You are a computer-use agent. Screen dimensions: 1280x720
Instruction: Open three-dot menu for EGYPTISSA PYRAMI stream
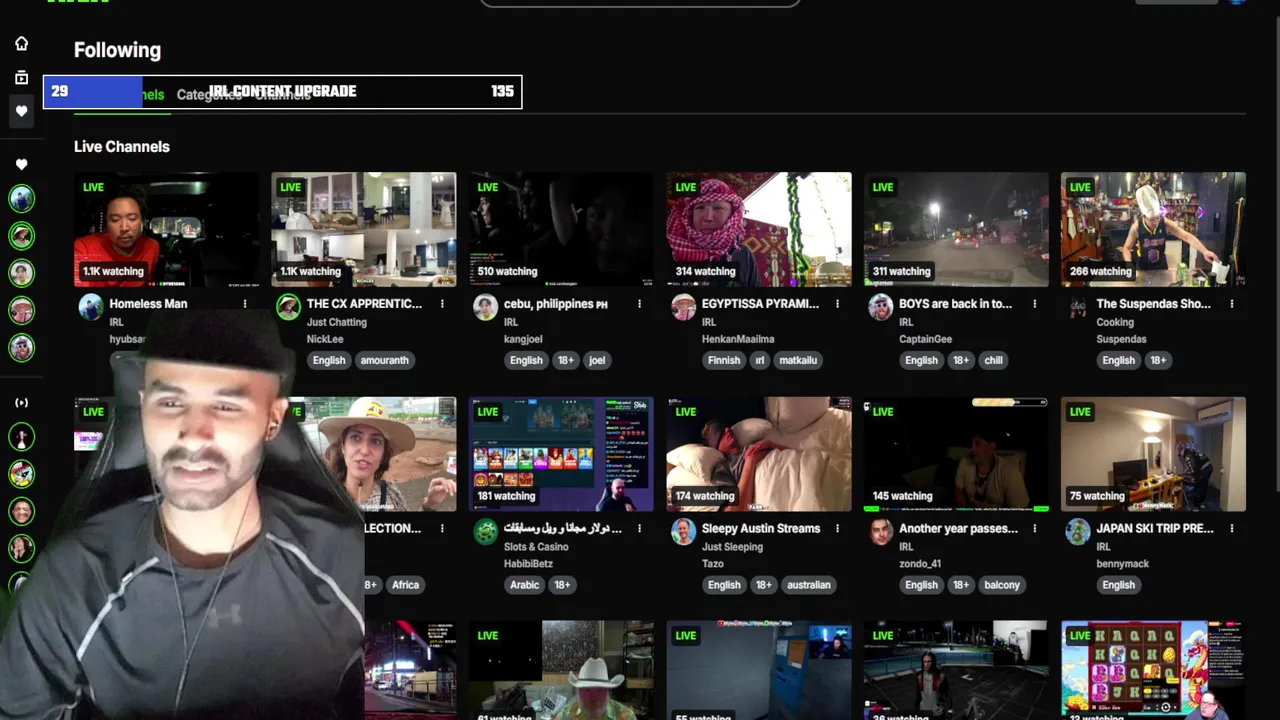coord(837,304)
